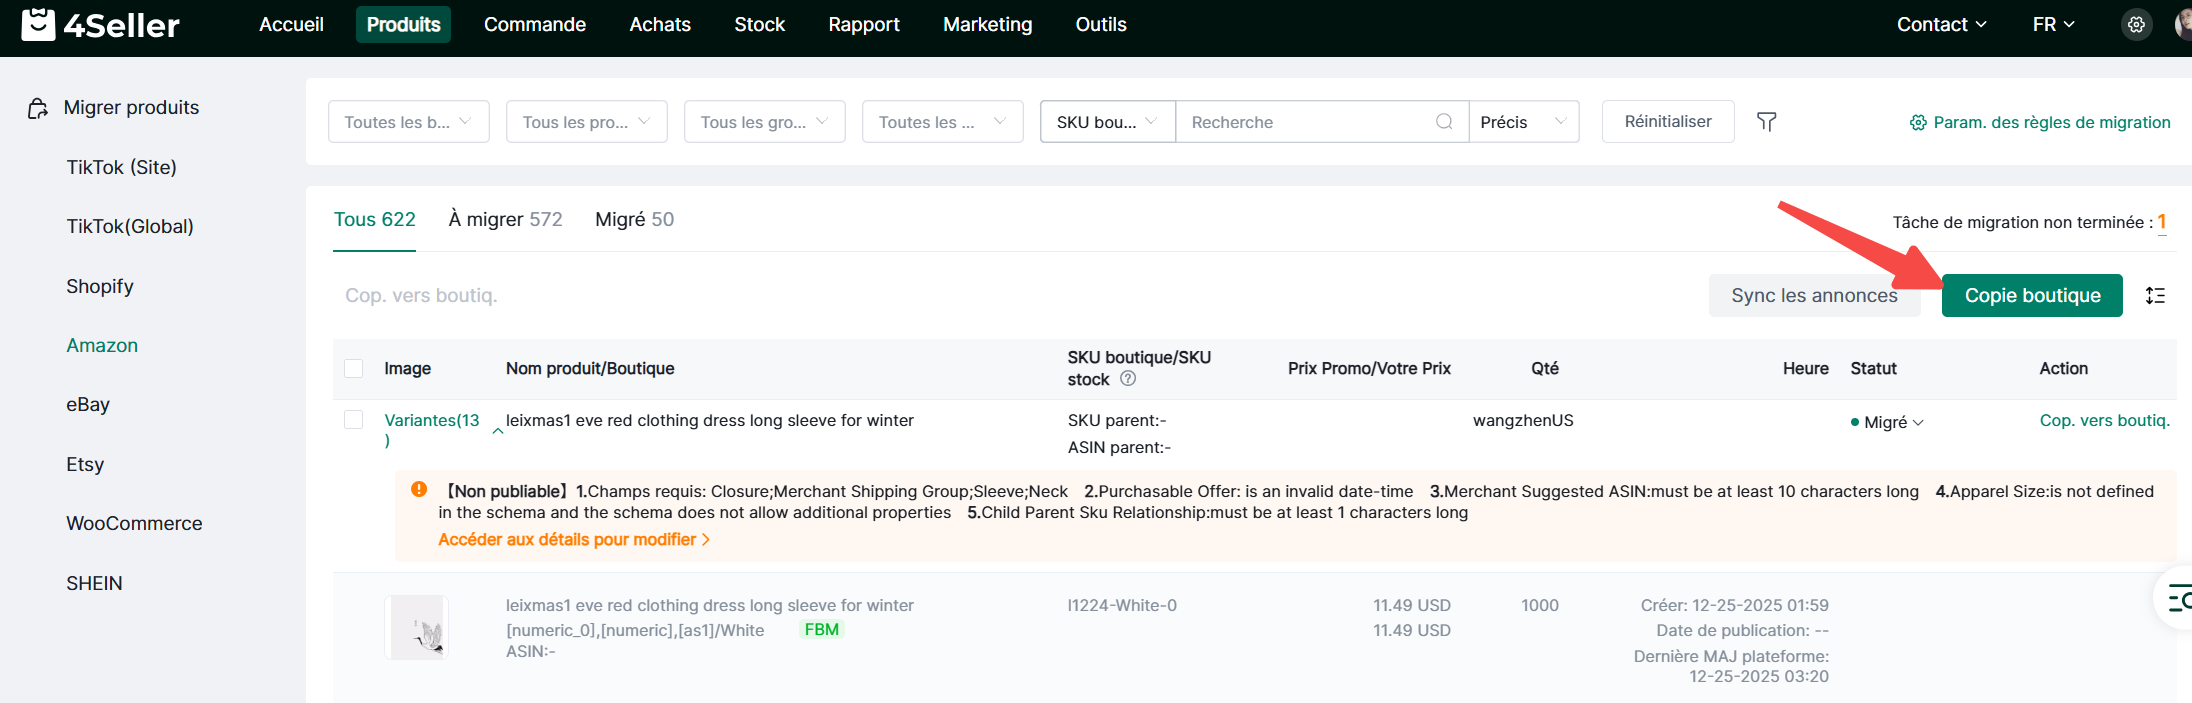This screenshot has height=703, width=2192.
Task: Click the filter funnel icon
Action: pyautogui.click(x=1766, y=122)
